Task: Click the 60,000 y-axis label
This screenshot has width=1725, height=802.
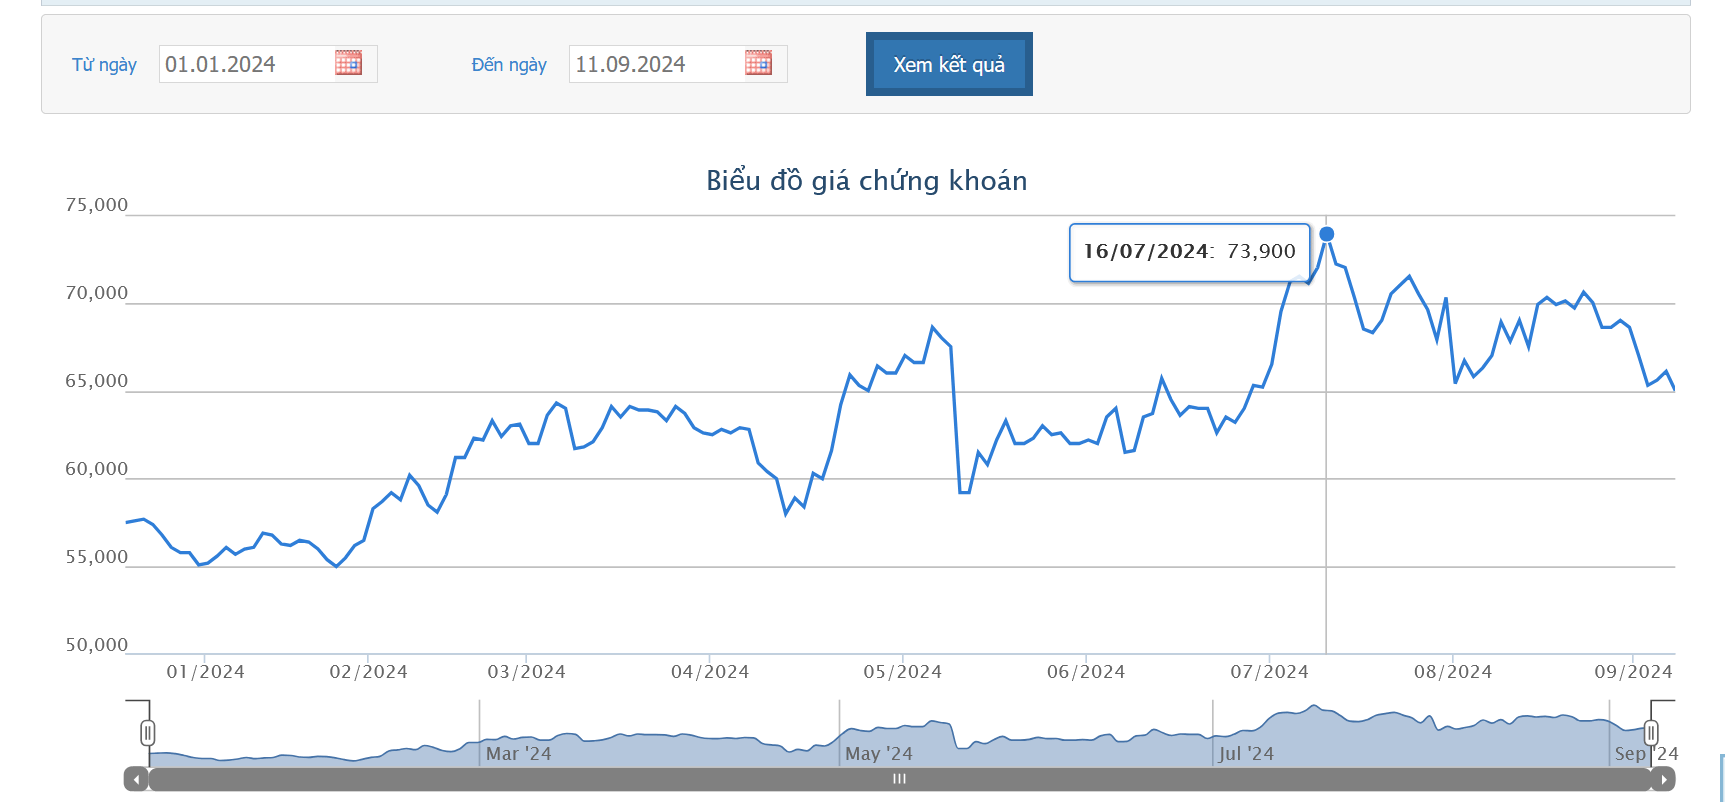Action: 97,469
